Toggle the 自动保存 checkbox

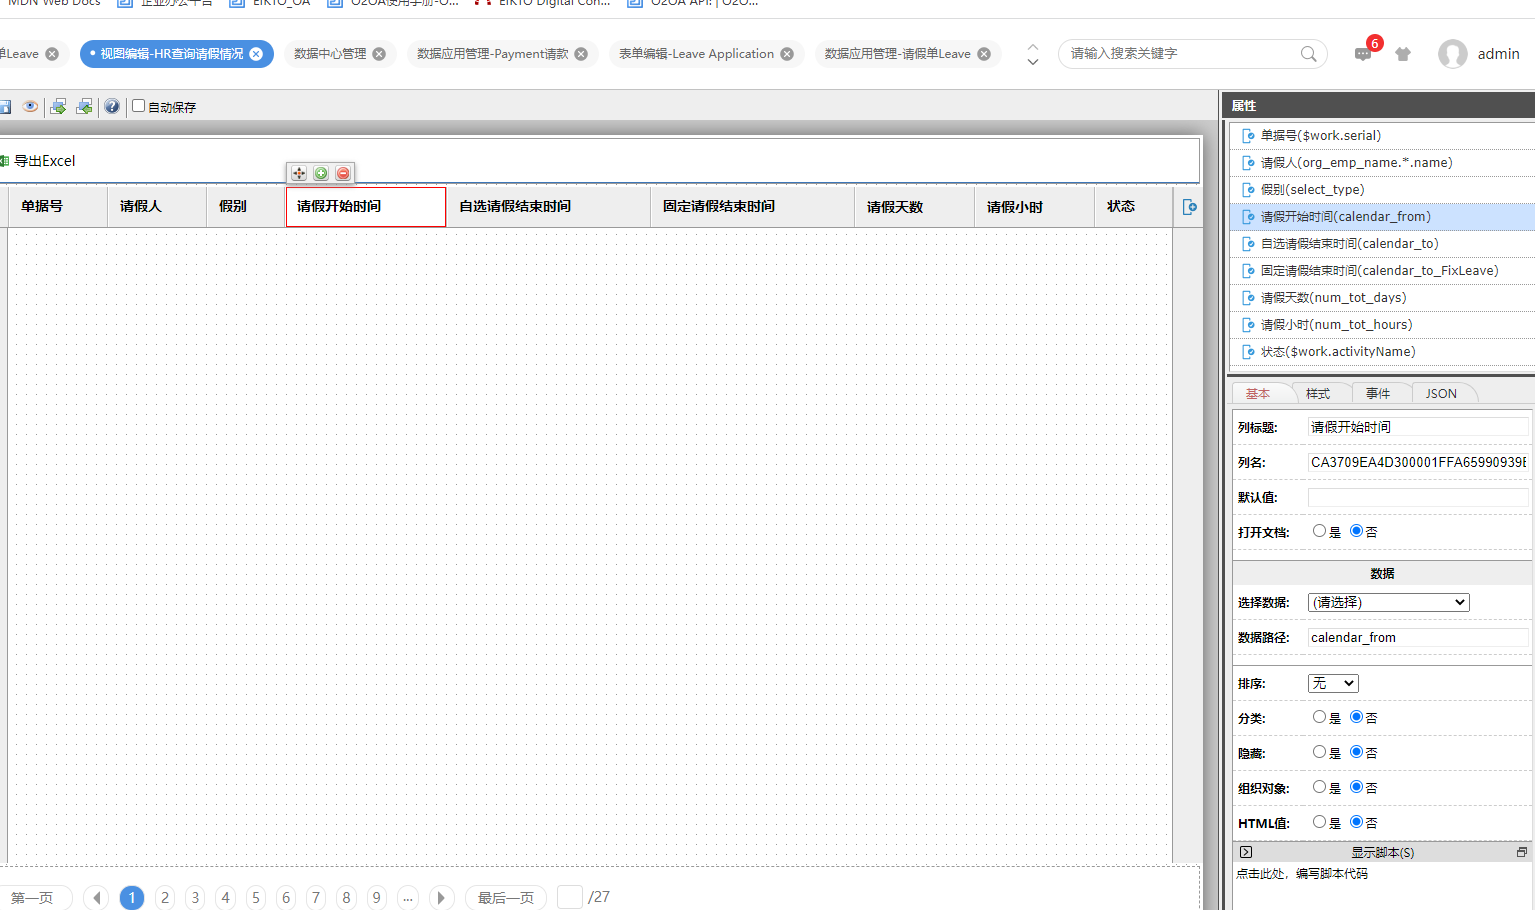tap(139, 106)
